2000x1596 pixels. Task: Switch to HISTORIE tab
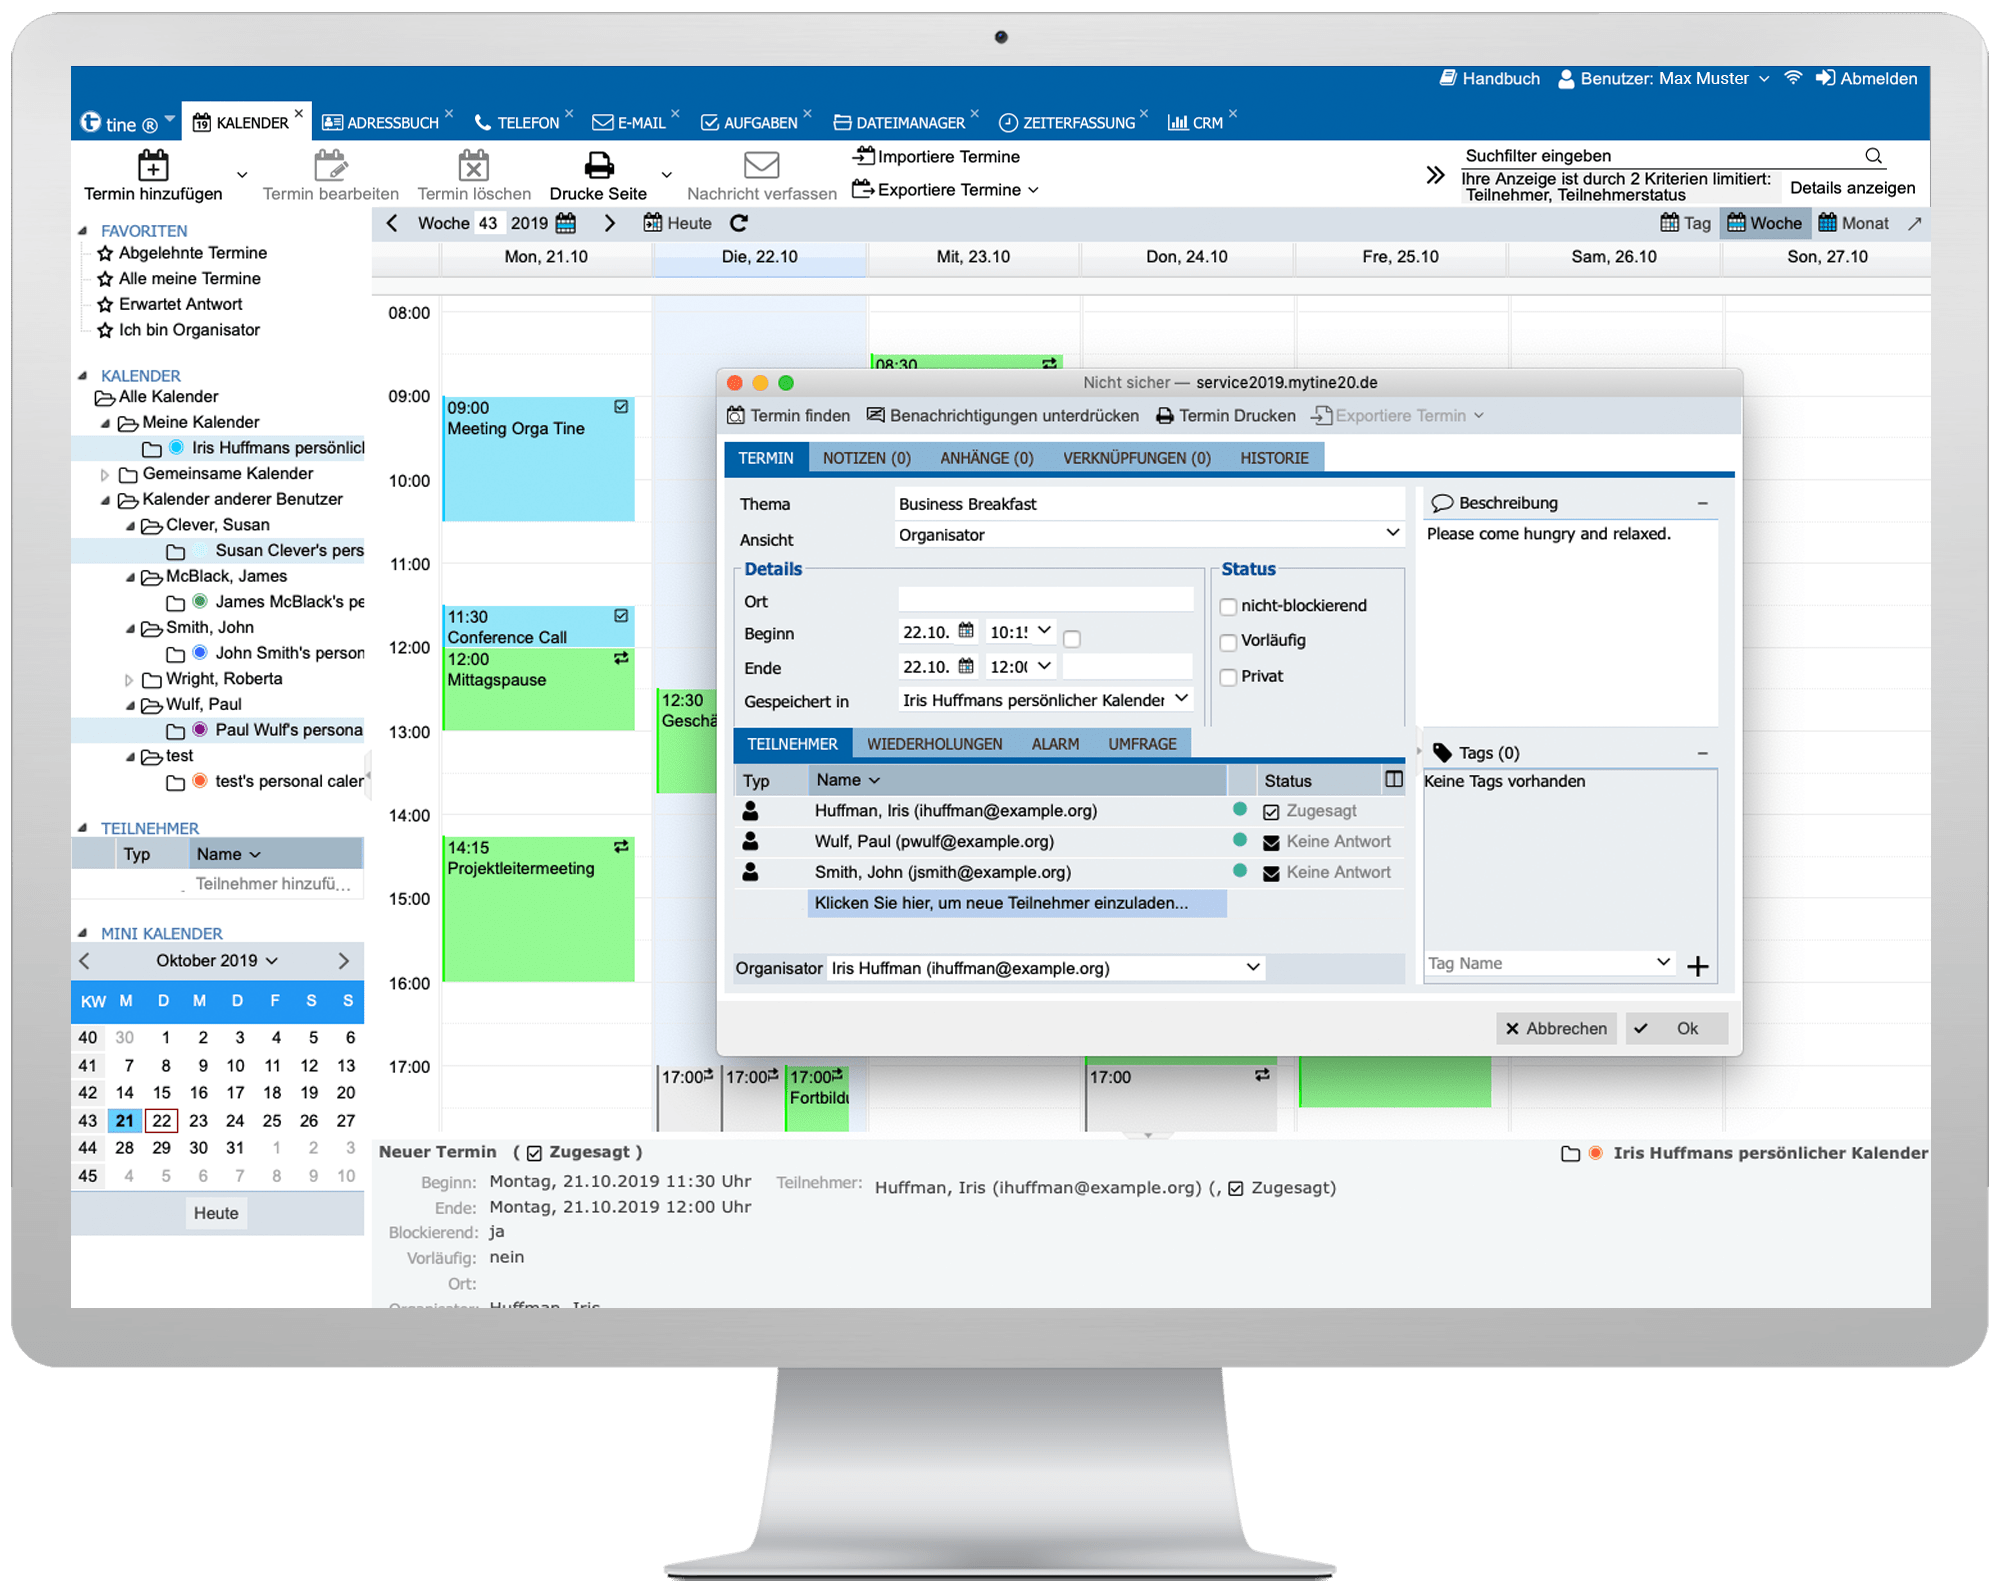pos(1274,458)
